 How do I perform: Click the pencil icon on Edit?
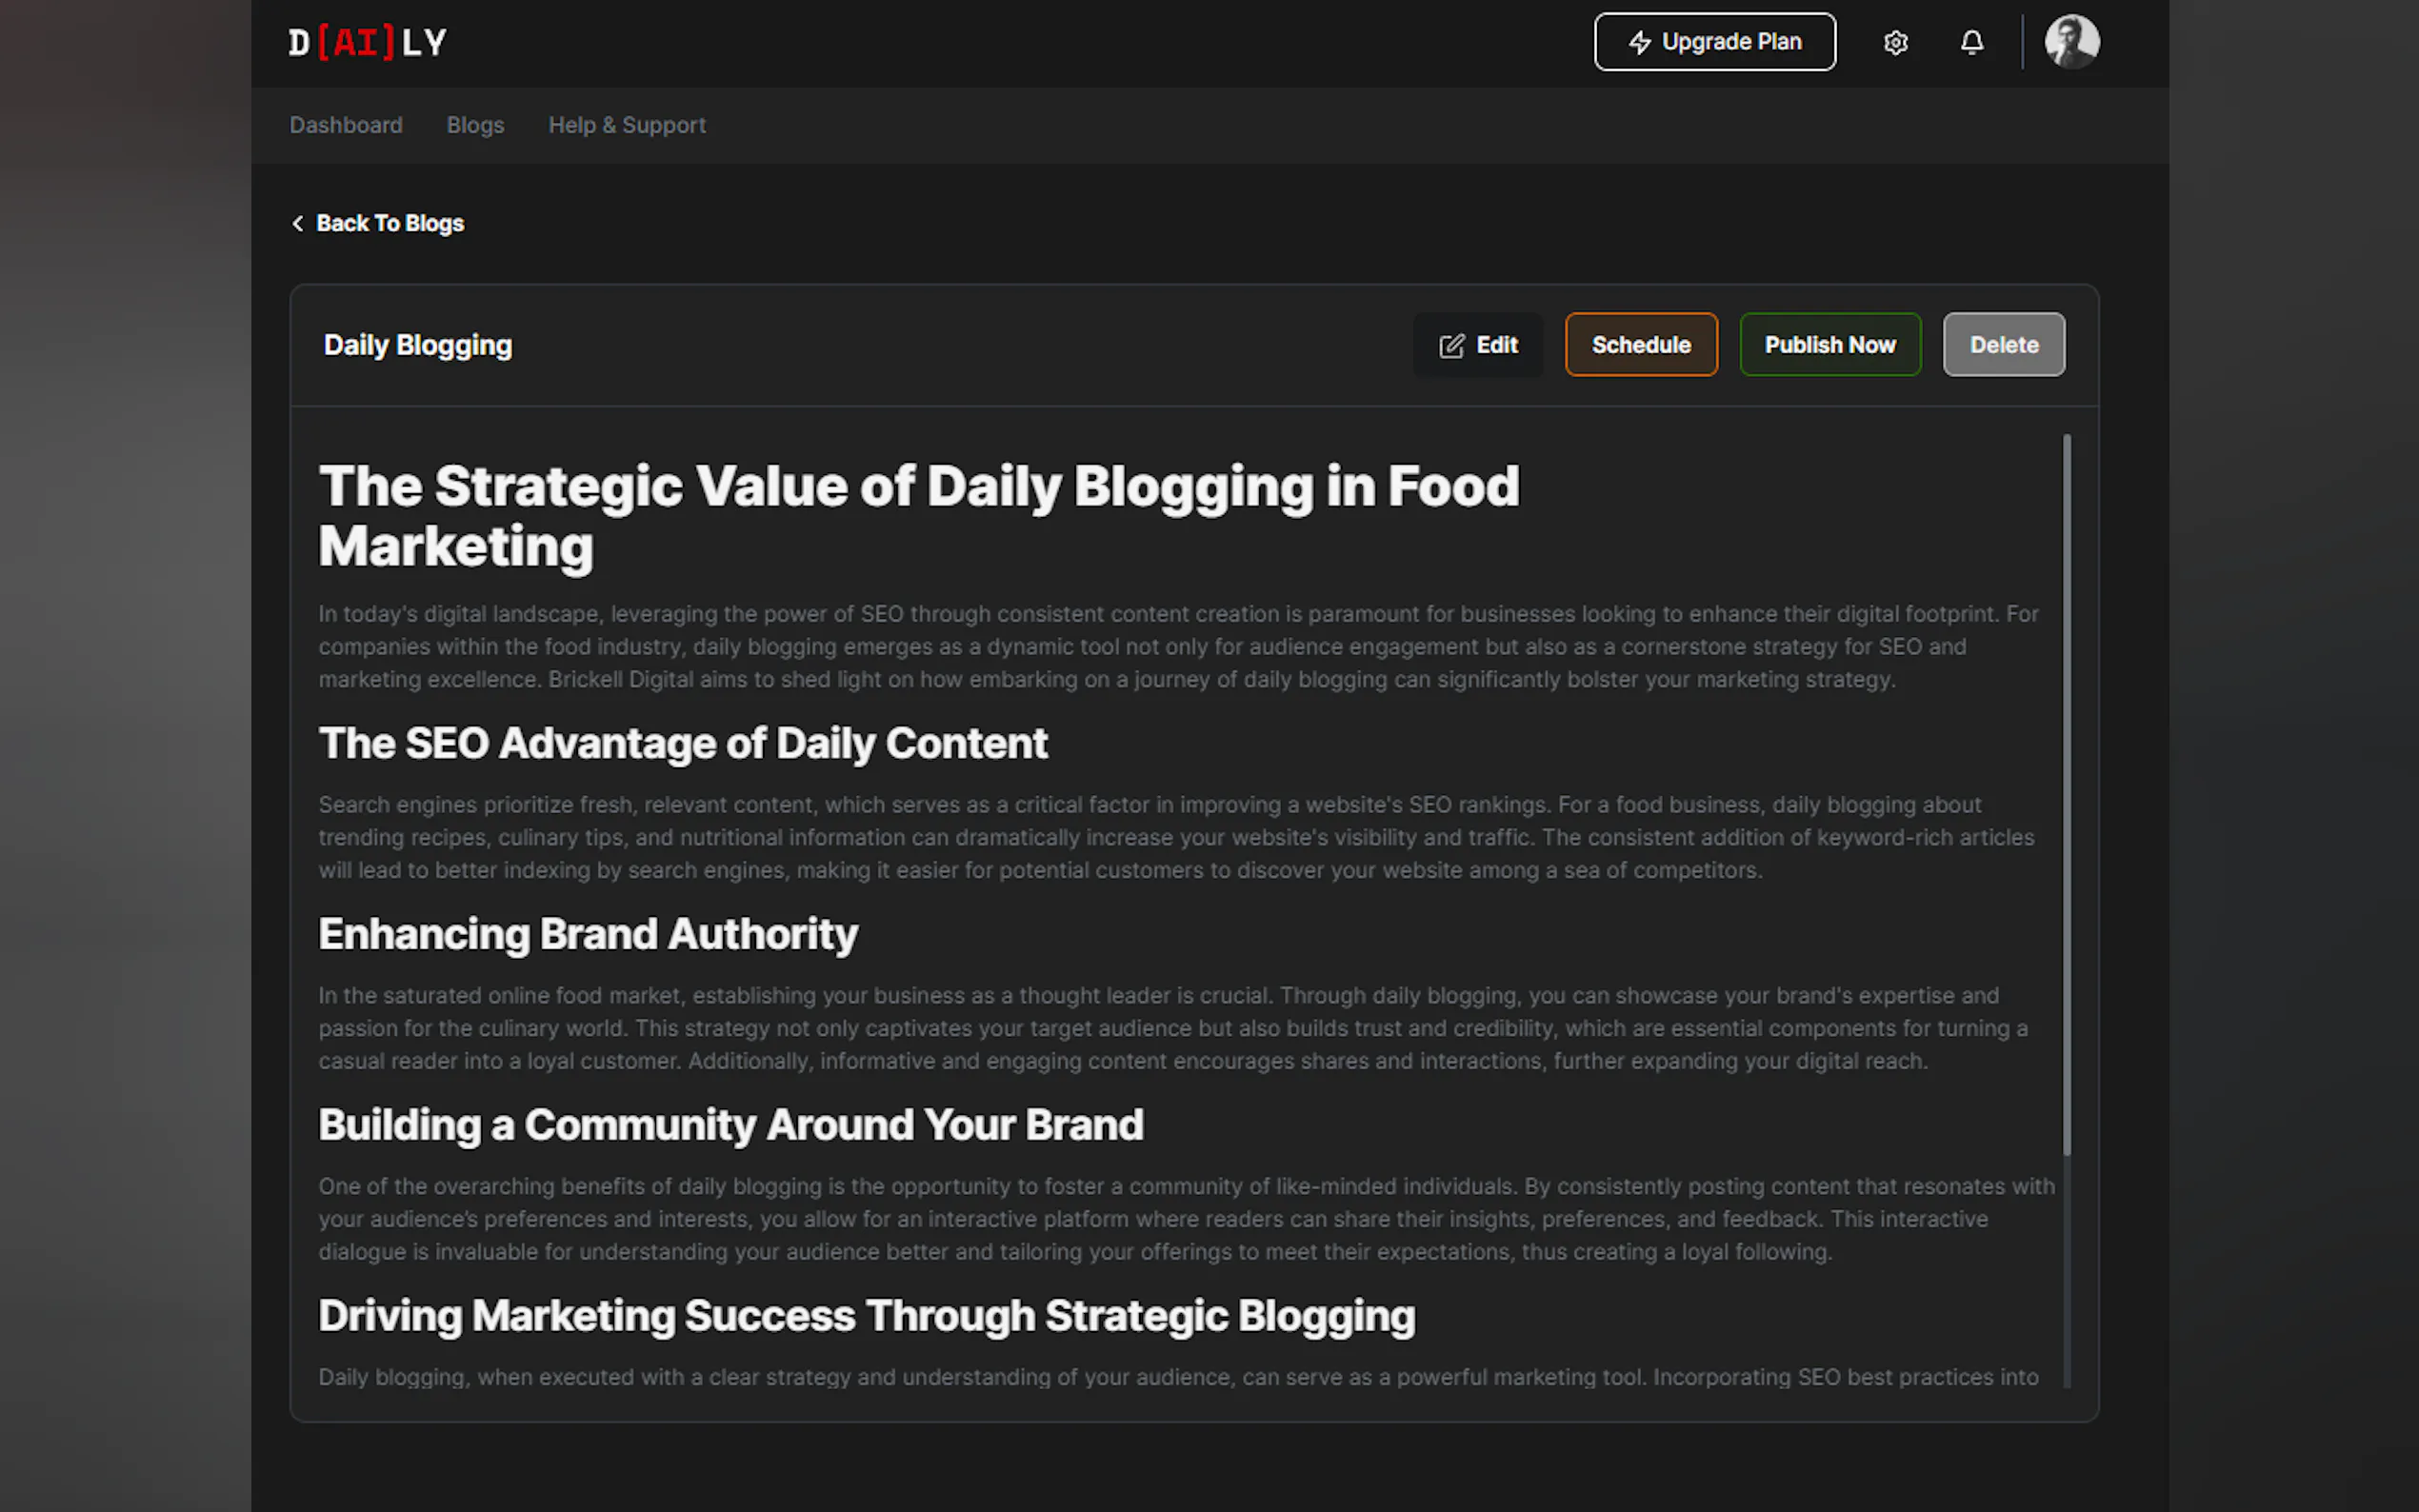tap(1451, 346)
